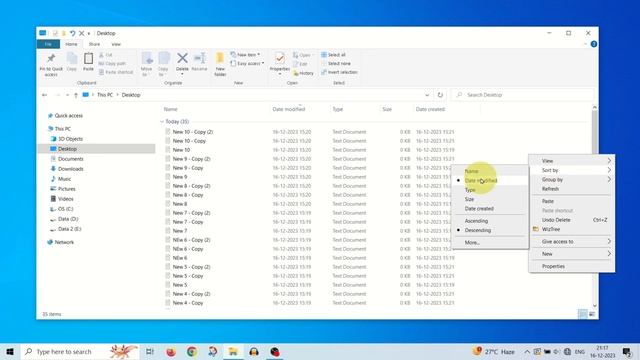Collapse the Today (35) group
Screen dimensions: 640x360
click(x=162, y=122)
